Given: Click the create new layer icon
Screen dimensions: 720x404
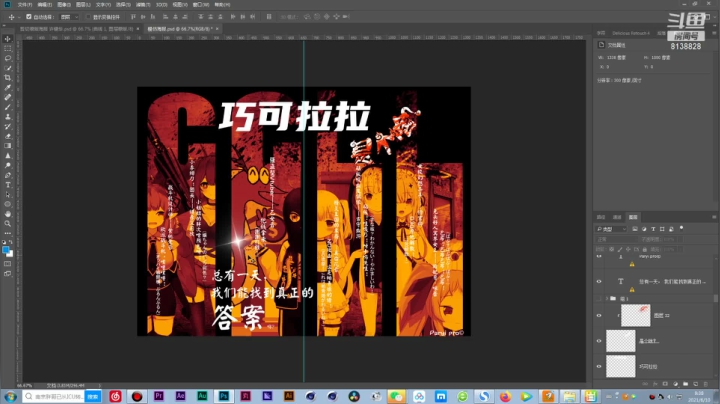Looking at the screenshot, I should tap(696, 384).
